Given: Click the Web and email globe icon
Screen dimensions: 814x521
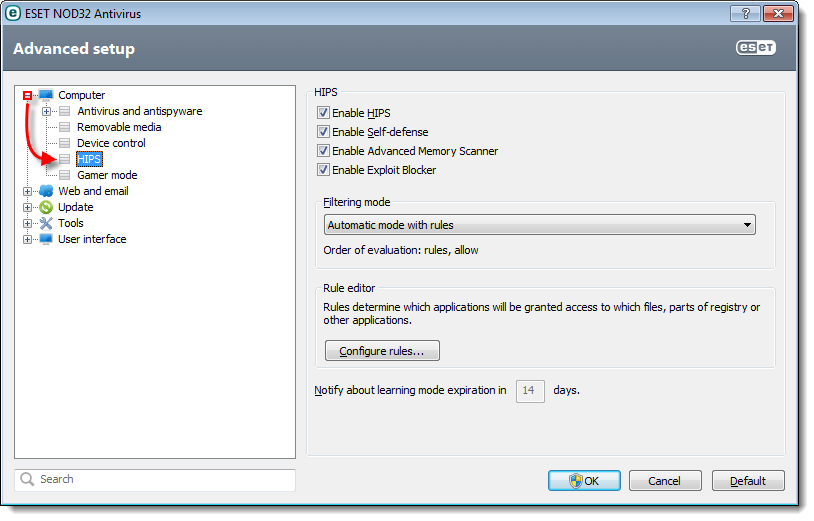Looking at the screenshot, I should (x=46, y=191).
